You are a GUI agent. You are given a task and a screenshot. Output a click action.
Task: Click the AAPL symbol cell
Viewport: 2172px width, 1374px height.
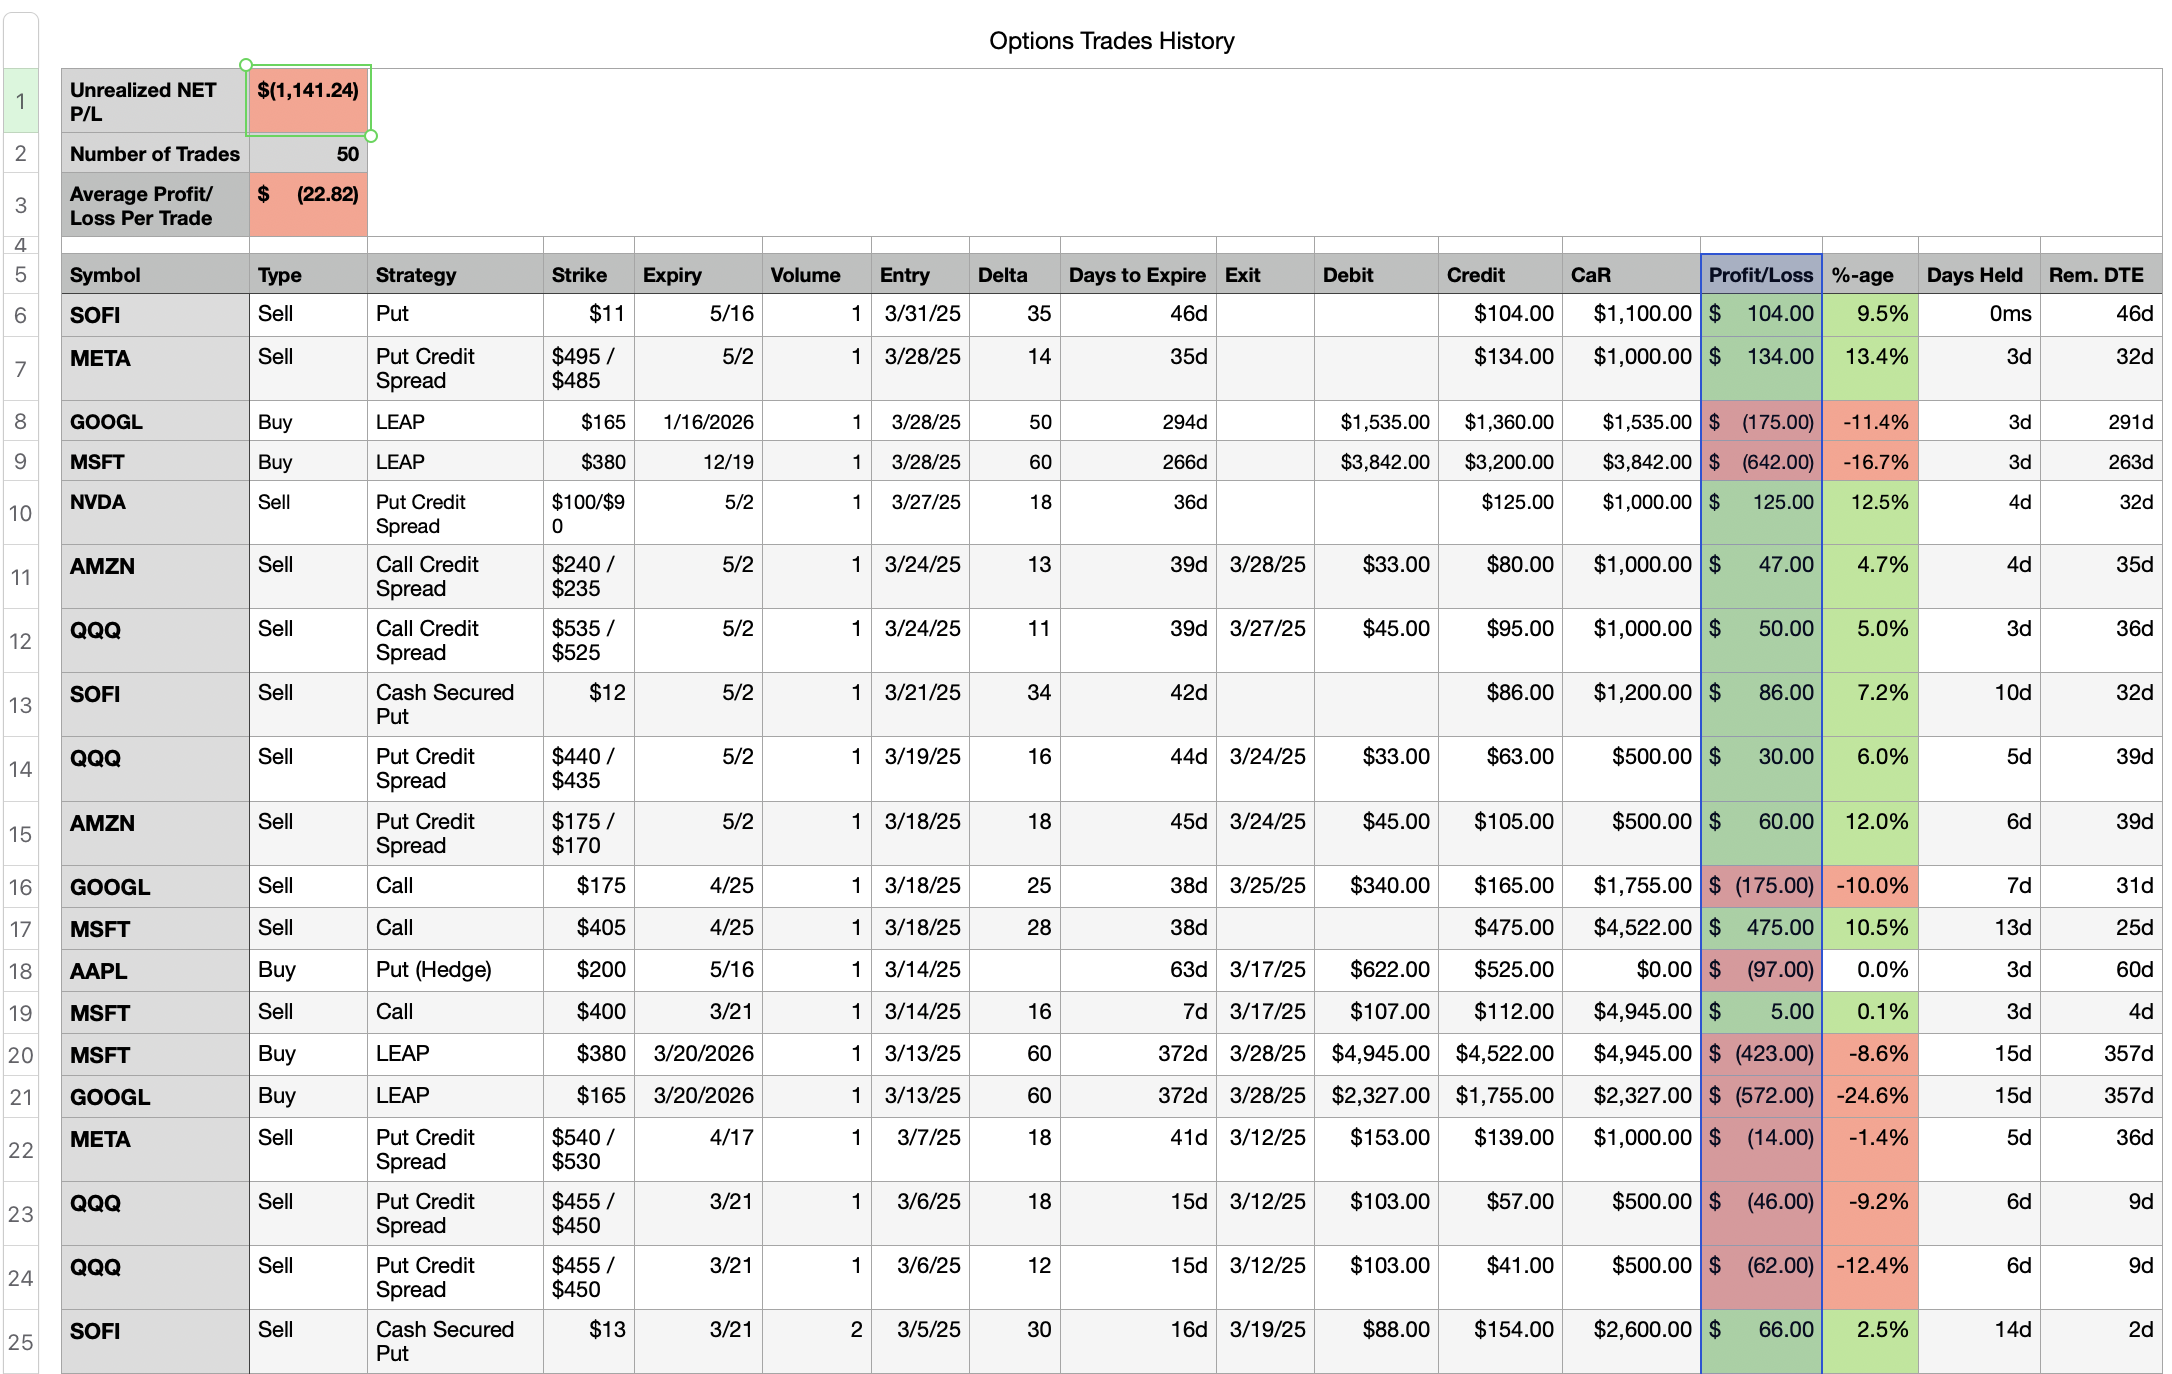click(x=155, y=971)
